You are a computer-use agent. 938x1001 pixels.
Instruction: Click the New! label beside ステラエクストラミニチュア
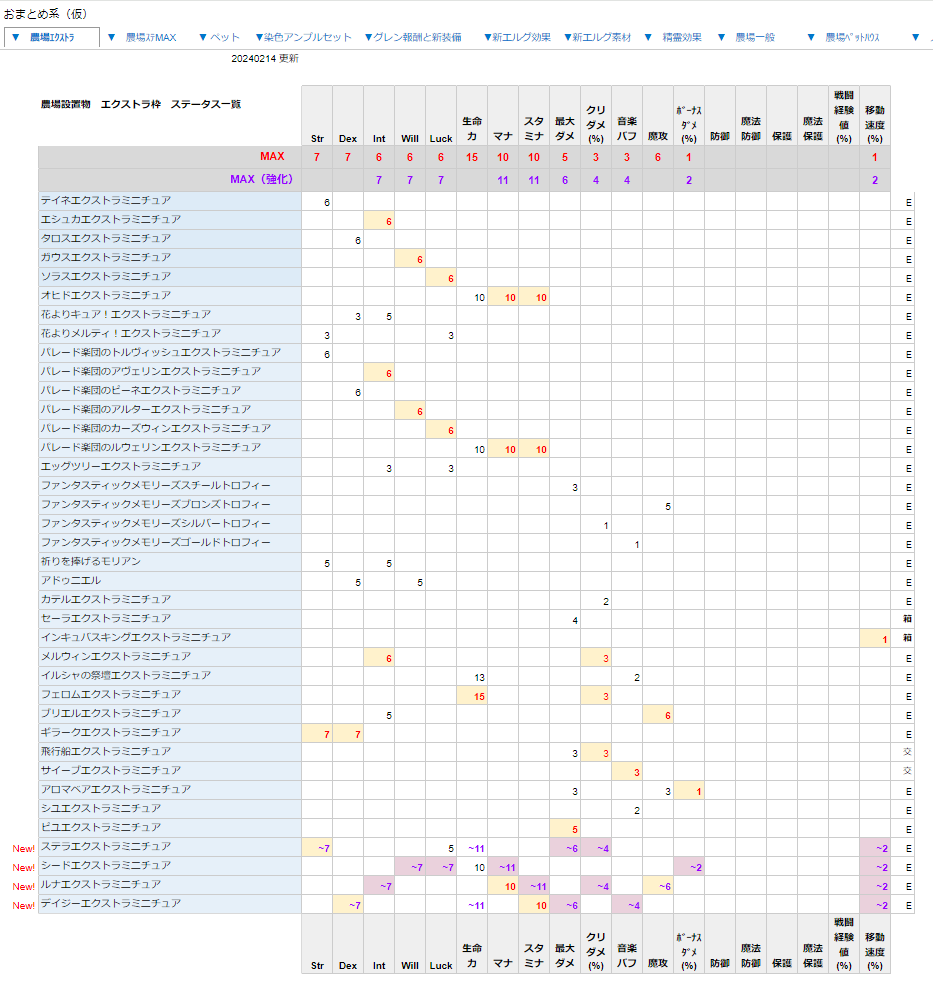pyautogui.click(x=24, y=848)
